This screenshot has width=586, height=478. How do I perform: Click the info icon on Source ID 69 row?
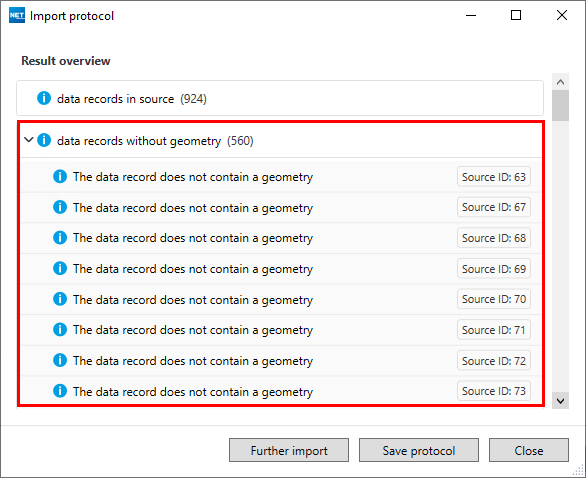[x=60, y=268]
